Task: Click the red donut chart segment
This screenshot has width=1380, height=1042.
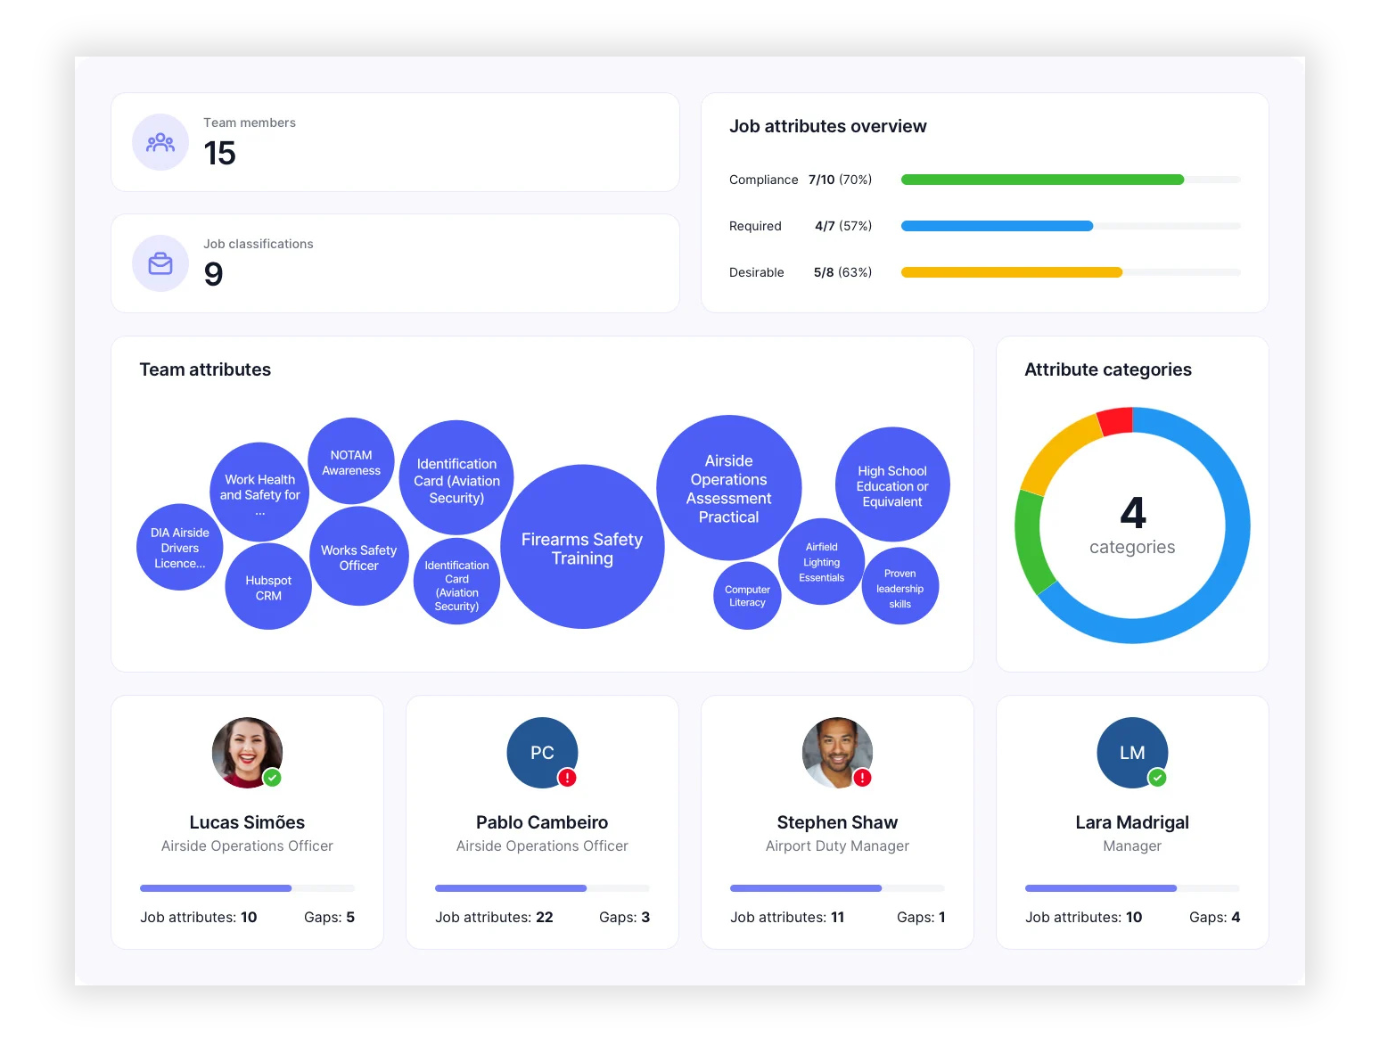Action: click(x=1116, y=421)
